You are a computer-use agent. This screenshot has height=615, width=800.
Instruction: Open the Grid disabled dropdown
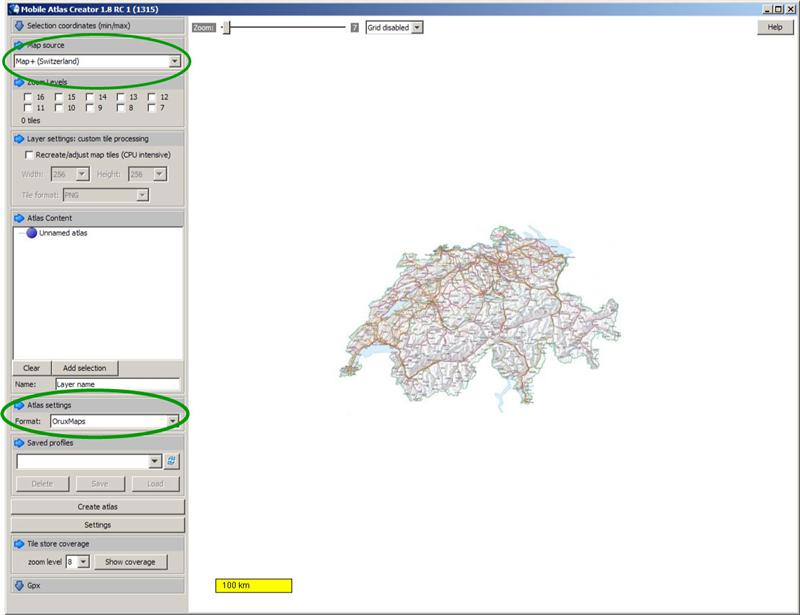[417, 28]
